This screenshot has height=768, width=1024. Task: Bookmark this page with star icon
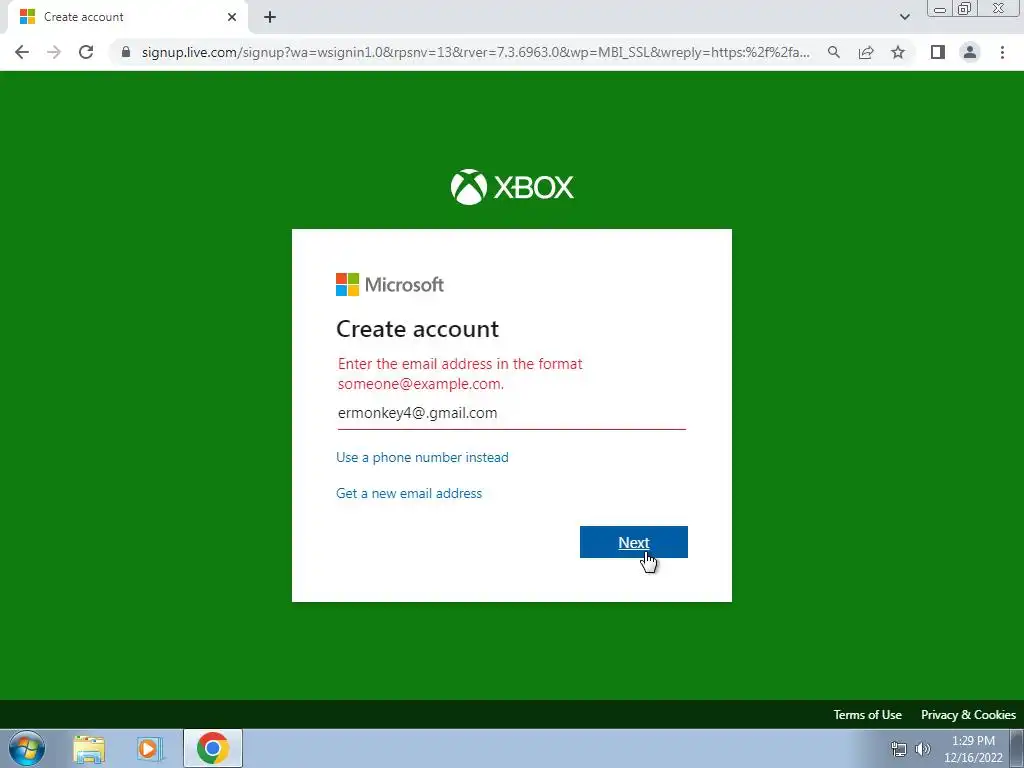pos(898,52)
